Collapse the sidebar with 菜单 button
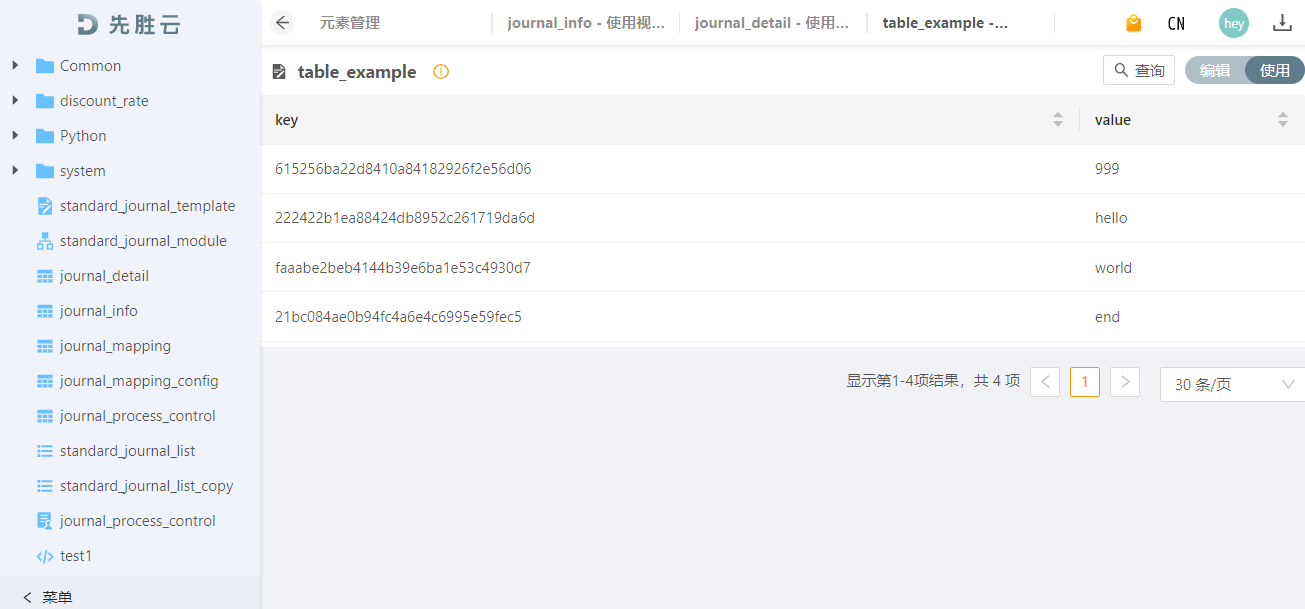 pos(47,597)
